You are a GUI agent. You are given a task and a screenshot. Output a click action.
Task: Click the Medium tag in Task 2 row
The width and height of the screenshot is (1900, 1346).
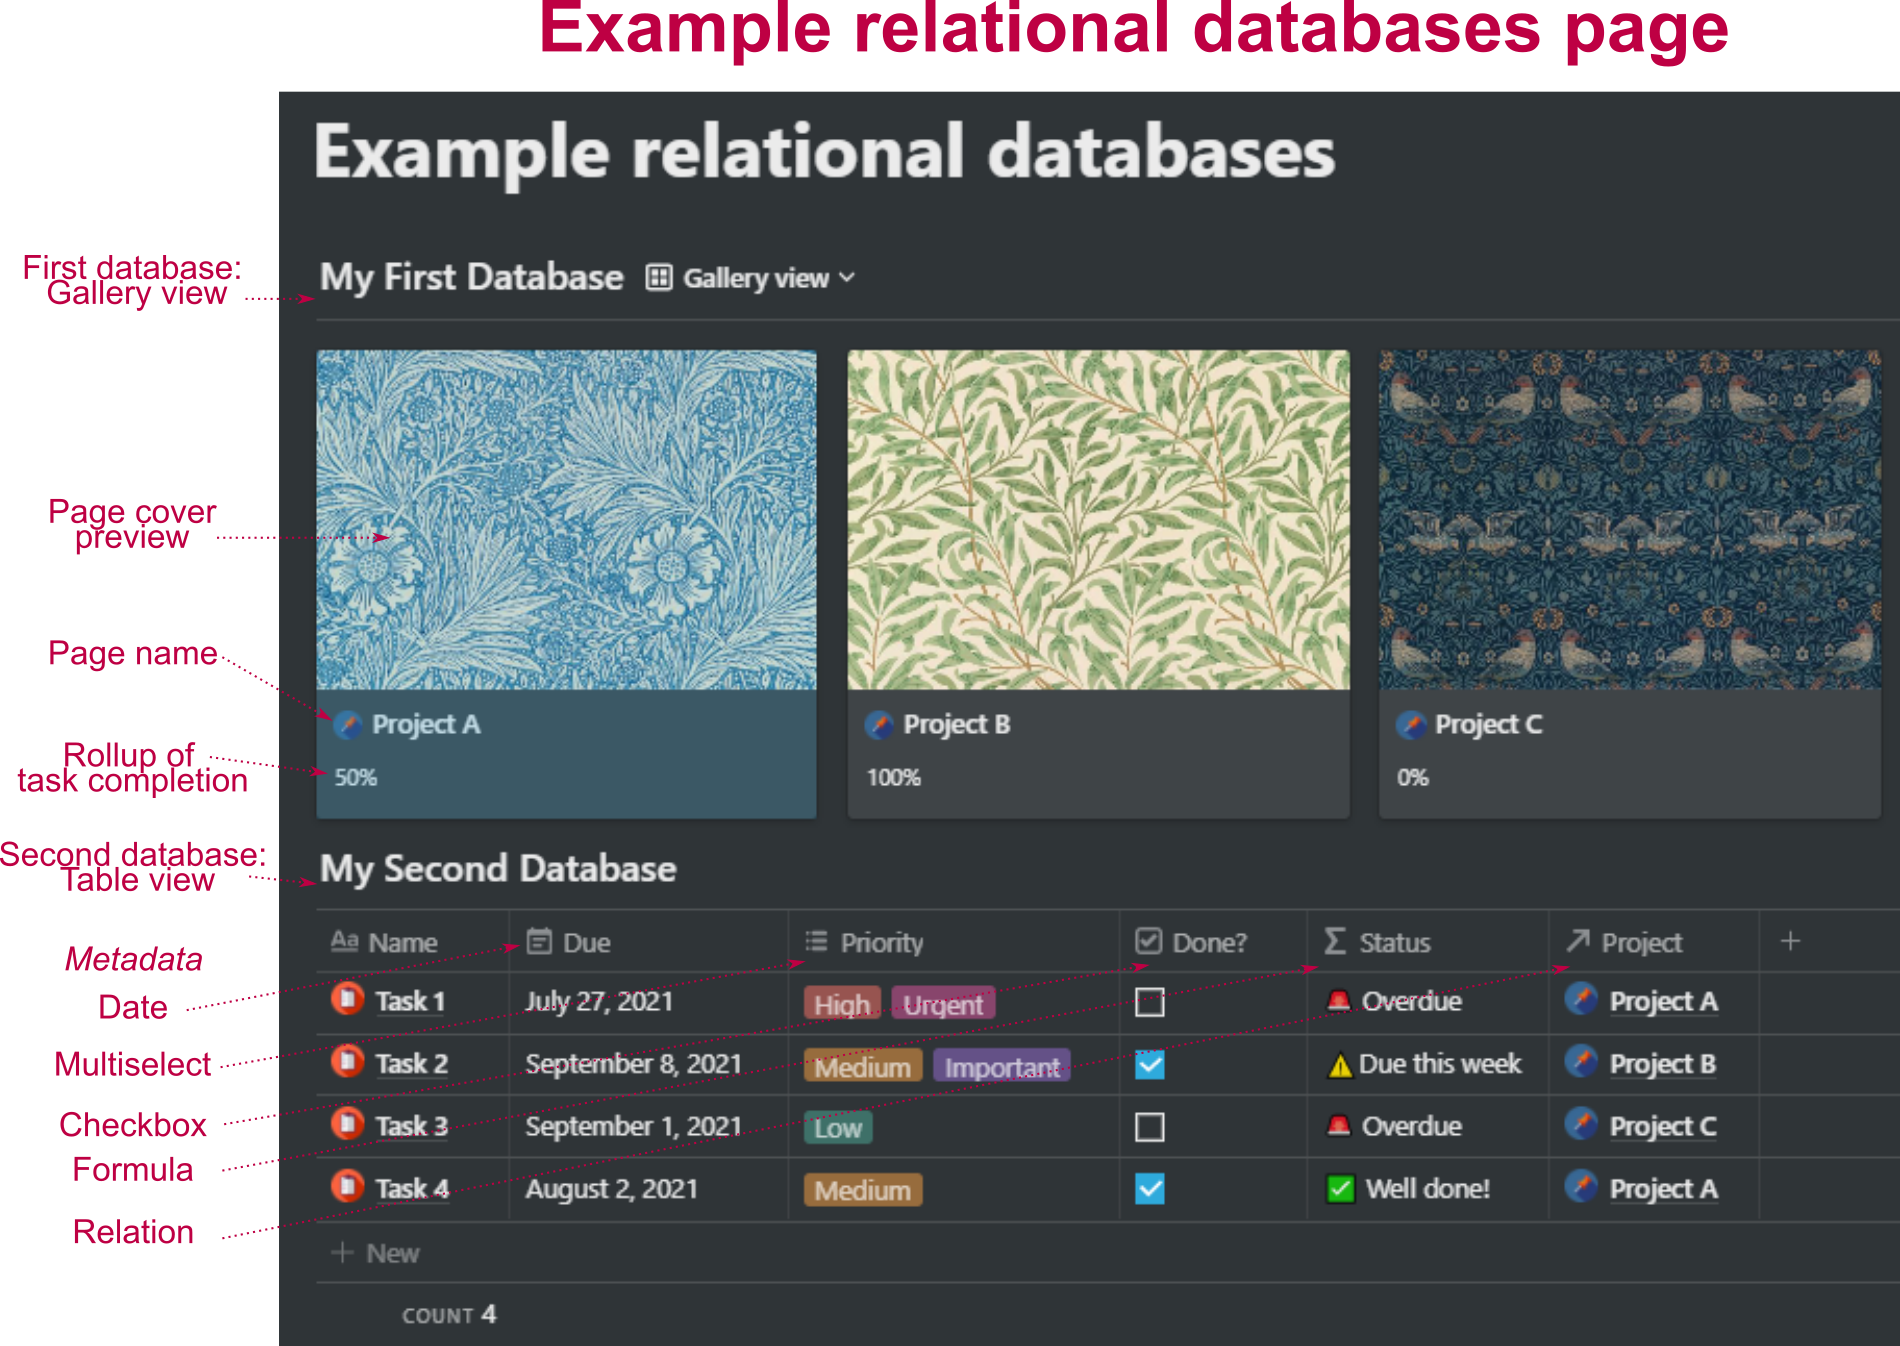click(863, 1067)
